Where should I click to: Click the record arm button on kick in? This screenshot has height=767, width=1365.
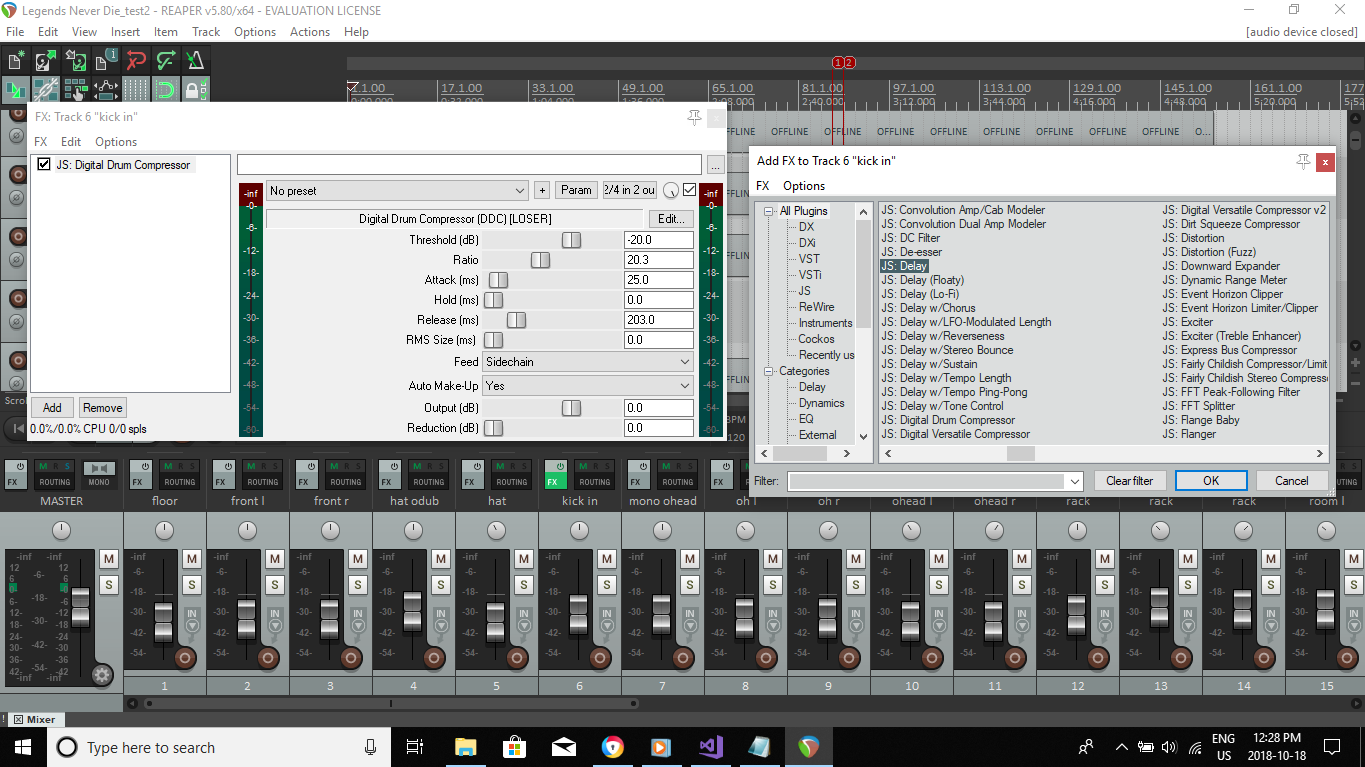coord(600,657)
